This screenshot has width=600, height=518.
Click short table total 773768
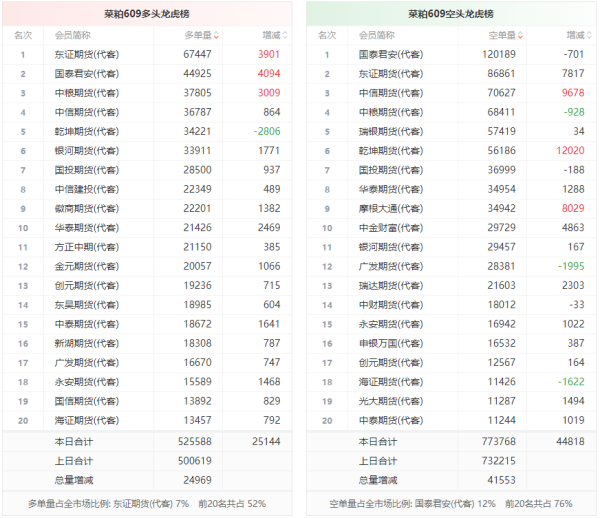[x=499, y=441]
